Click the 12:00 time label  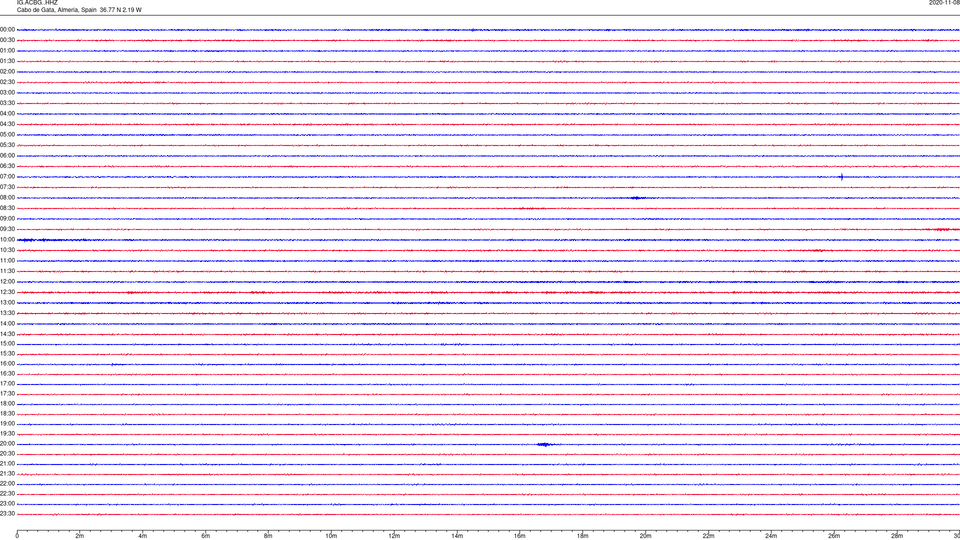(x=7, y=282)
